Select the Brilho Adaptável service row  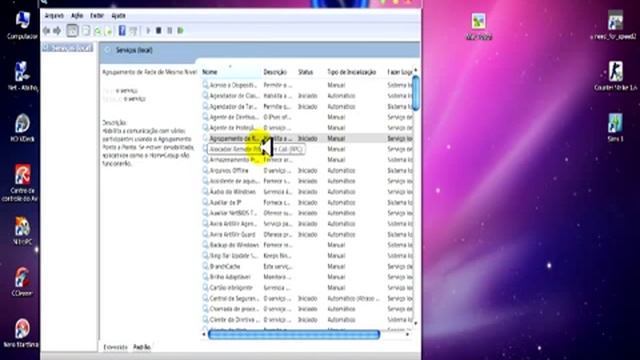pos(307,277)
